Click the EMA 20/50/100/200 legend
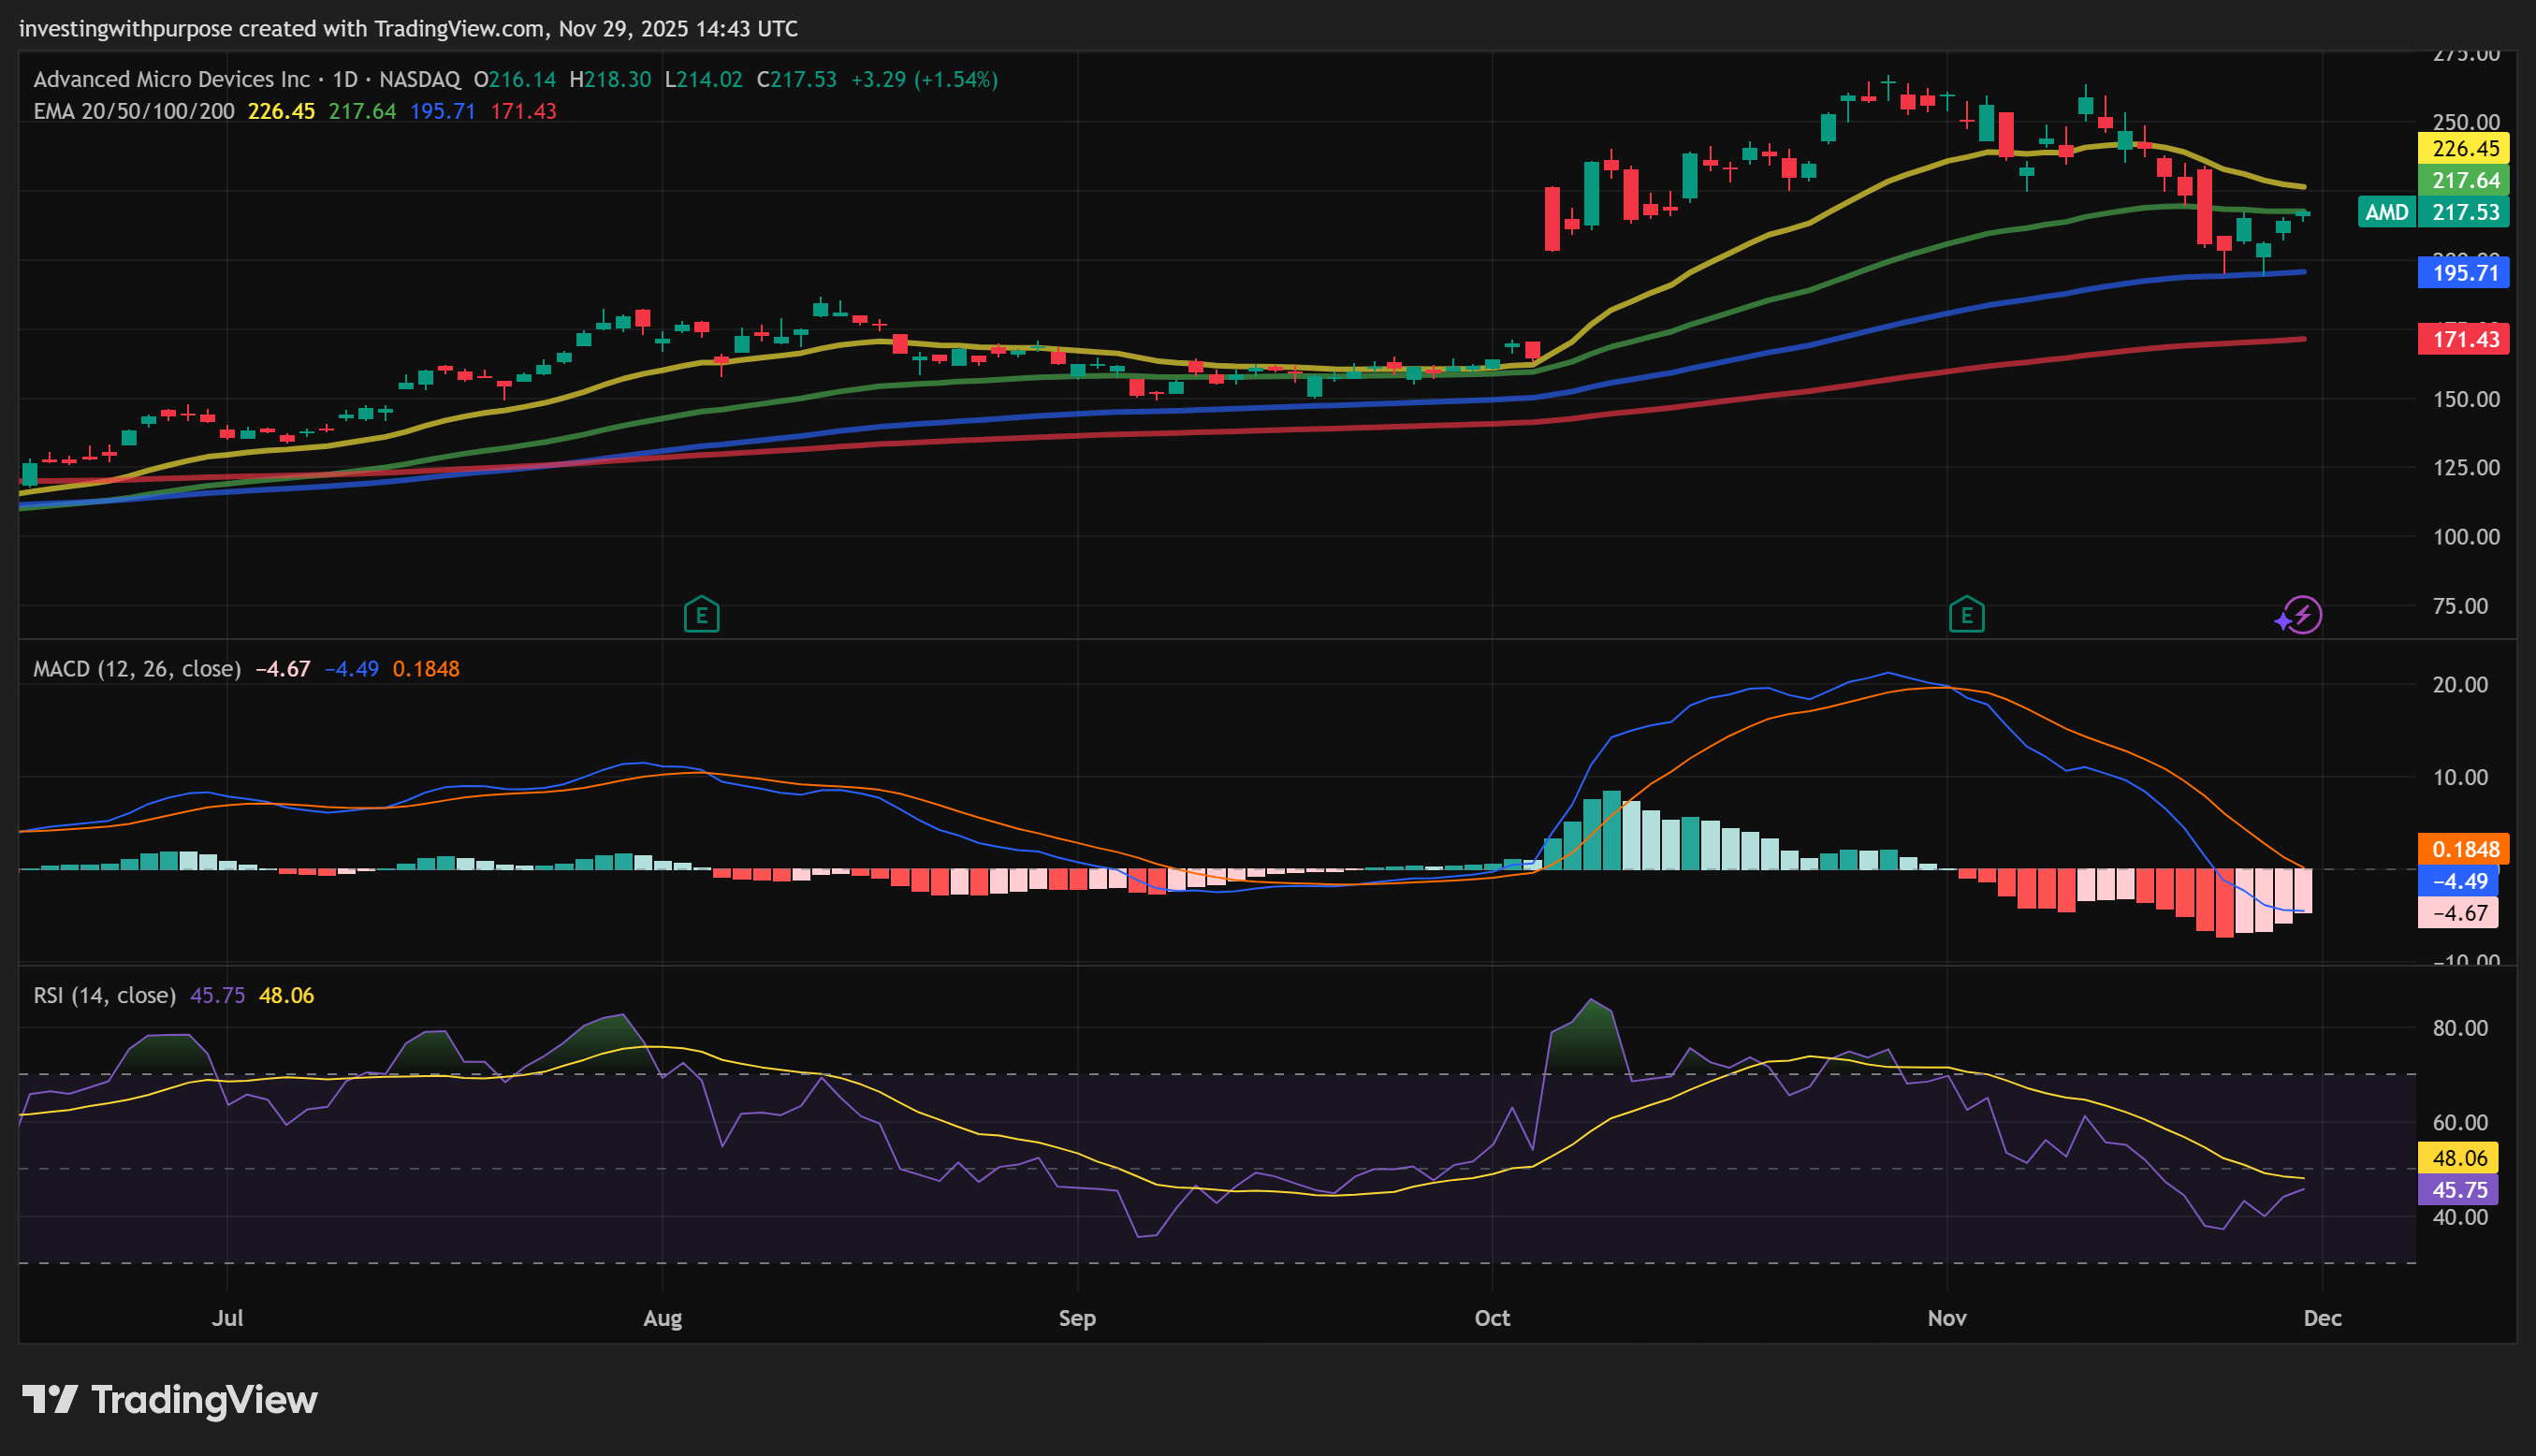The image size is (2536, 1456). pos(134,111)
